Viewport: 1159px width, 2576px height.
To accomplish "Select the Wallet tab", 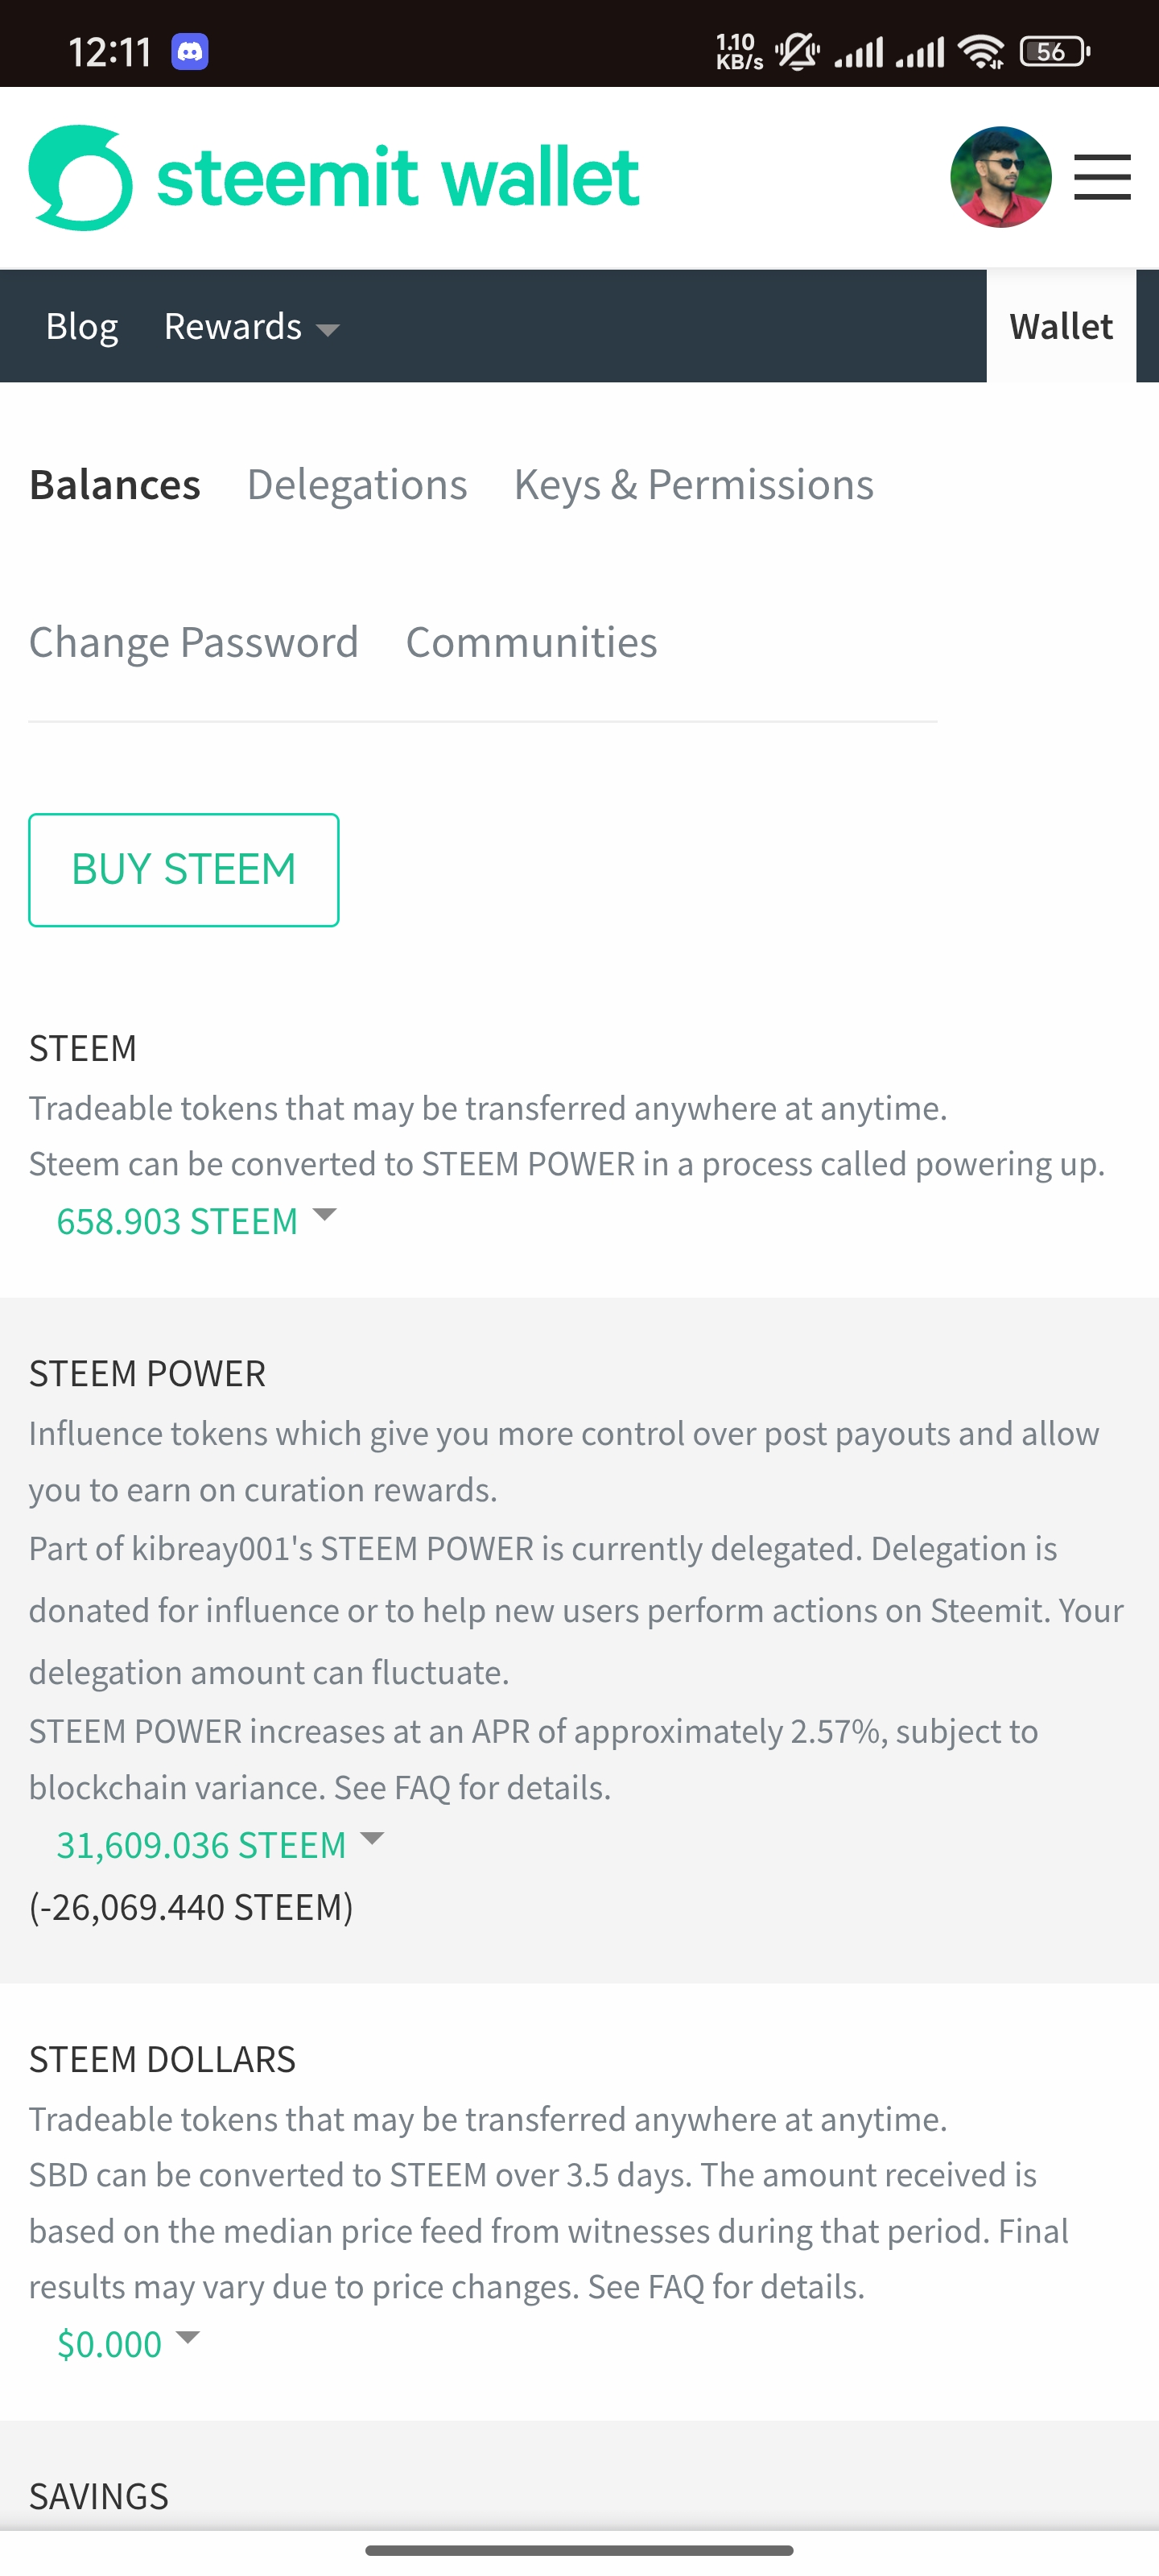I will pyautogui.click(x=1060, y=327).
